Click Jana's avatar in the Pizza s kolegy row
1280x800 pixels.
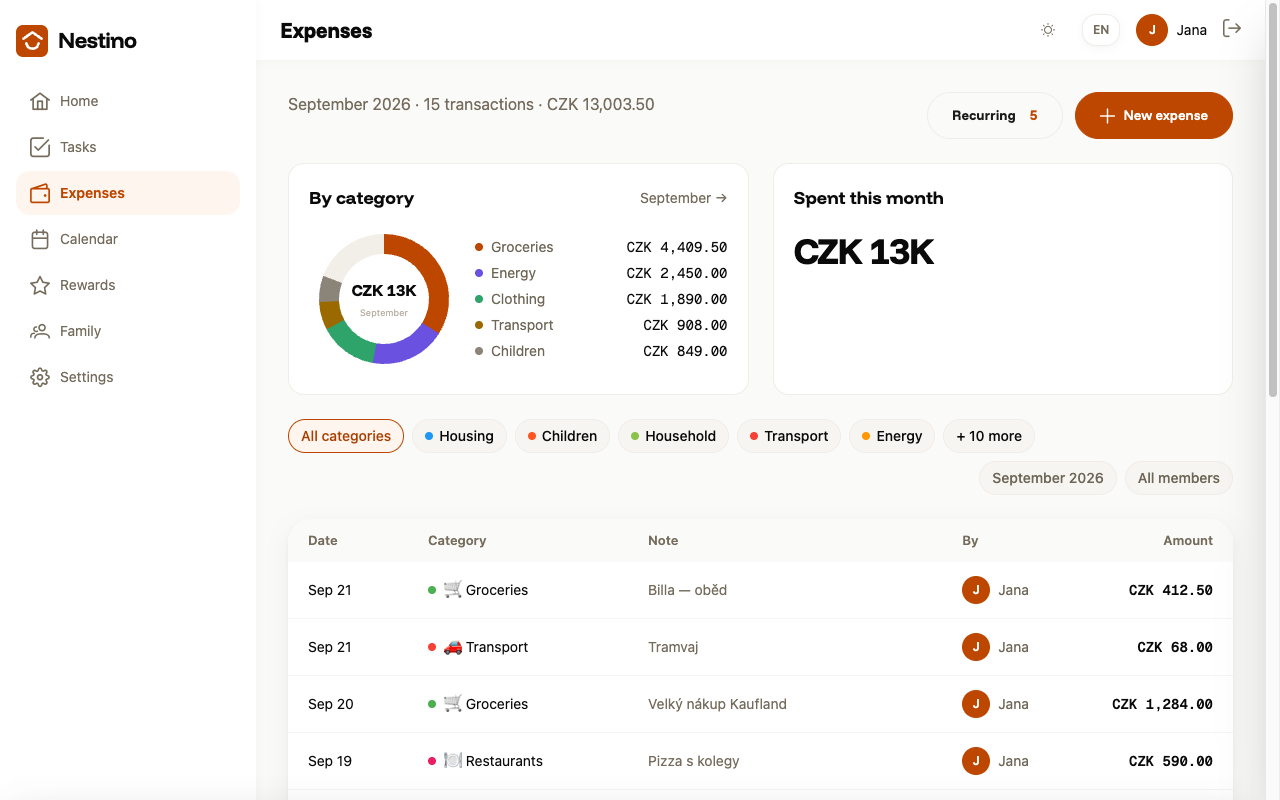(976, 761)
